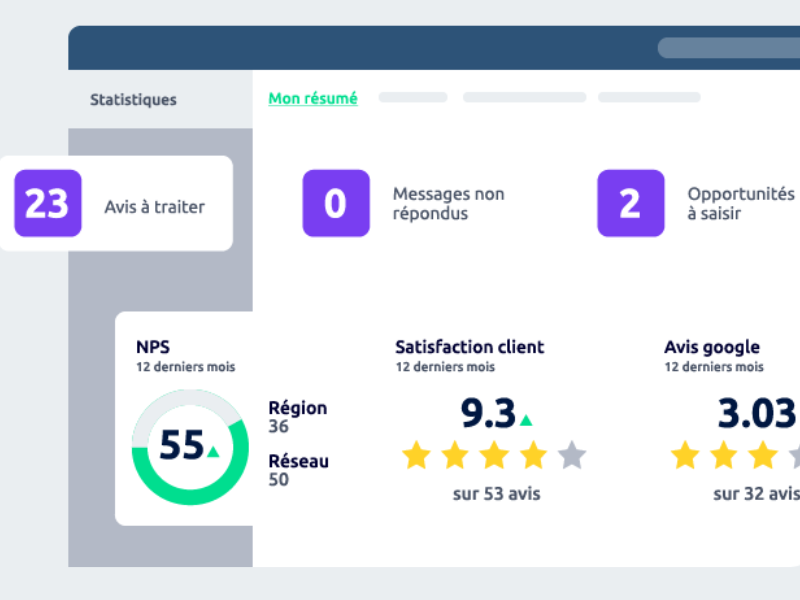Click the purple 2 Opportunités badge
800x600 pixels.
coord(630,203)
